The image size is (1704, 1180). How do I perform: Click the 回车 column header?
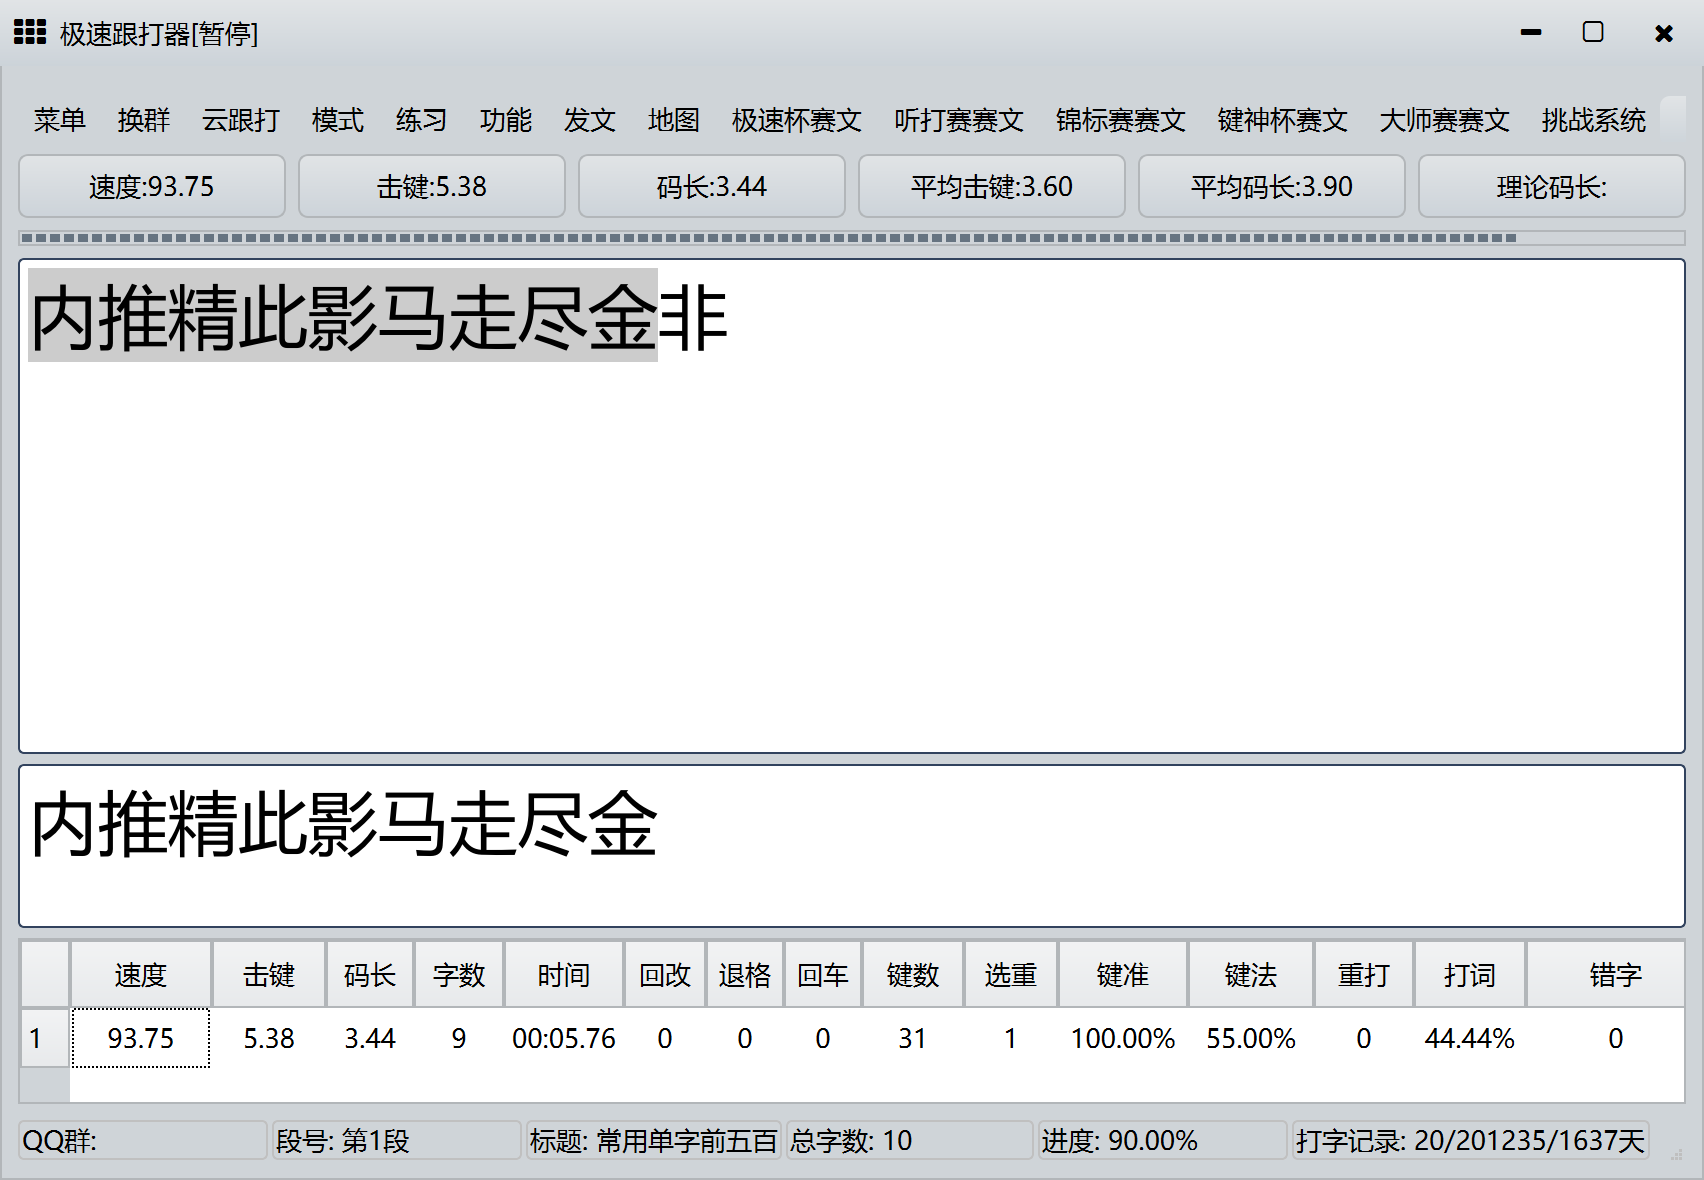coord(823,974)
